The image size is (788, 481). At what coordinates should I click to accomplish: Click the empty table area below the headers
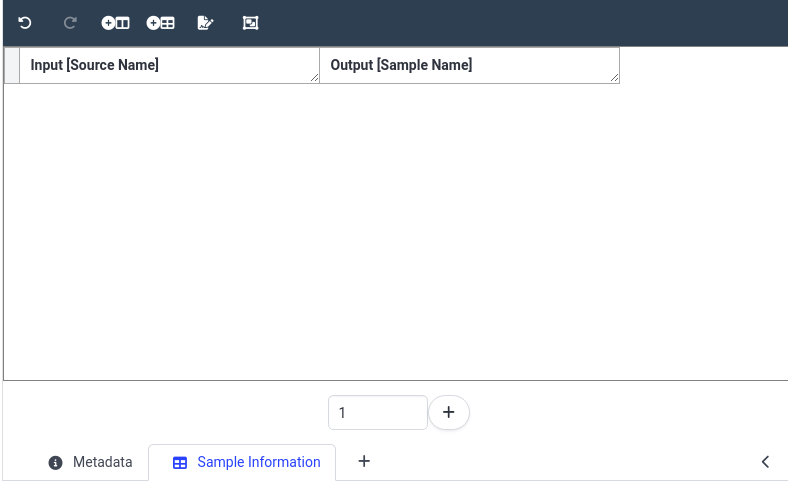point(396,232)
